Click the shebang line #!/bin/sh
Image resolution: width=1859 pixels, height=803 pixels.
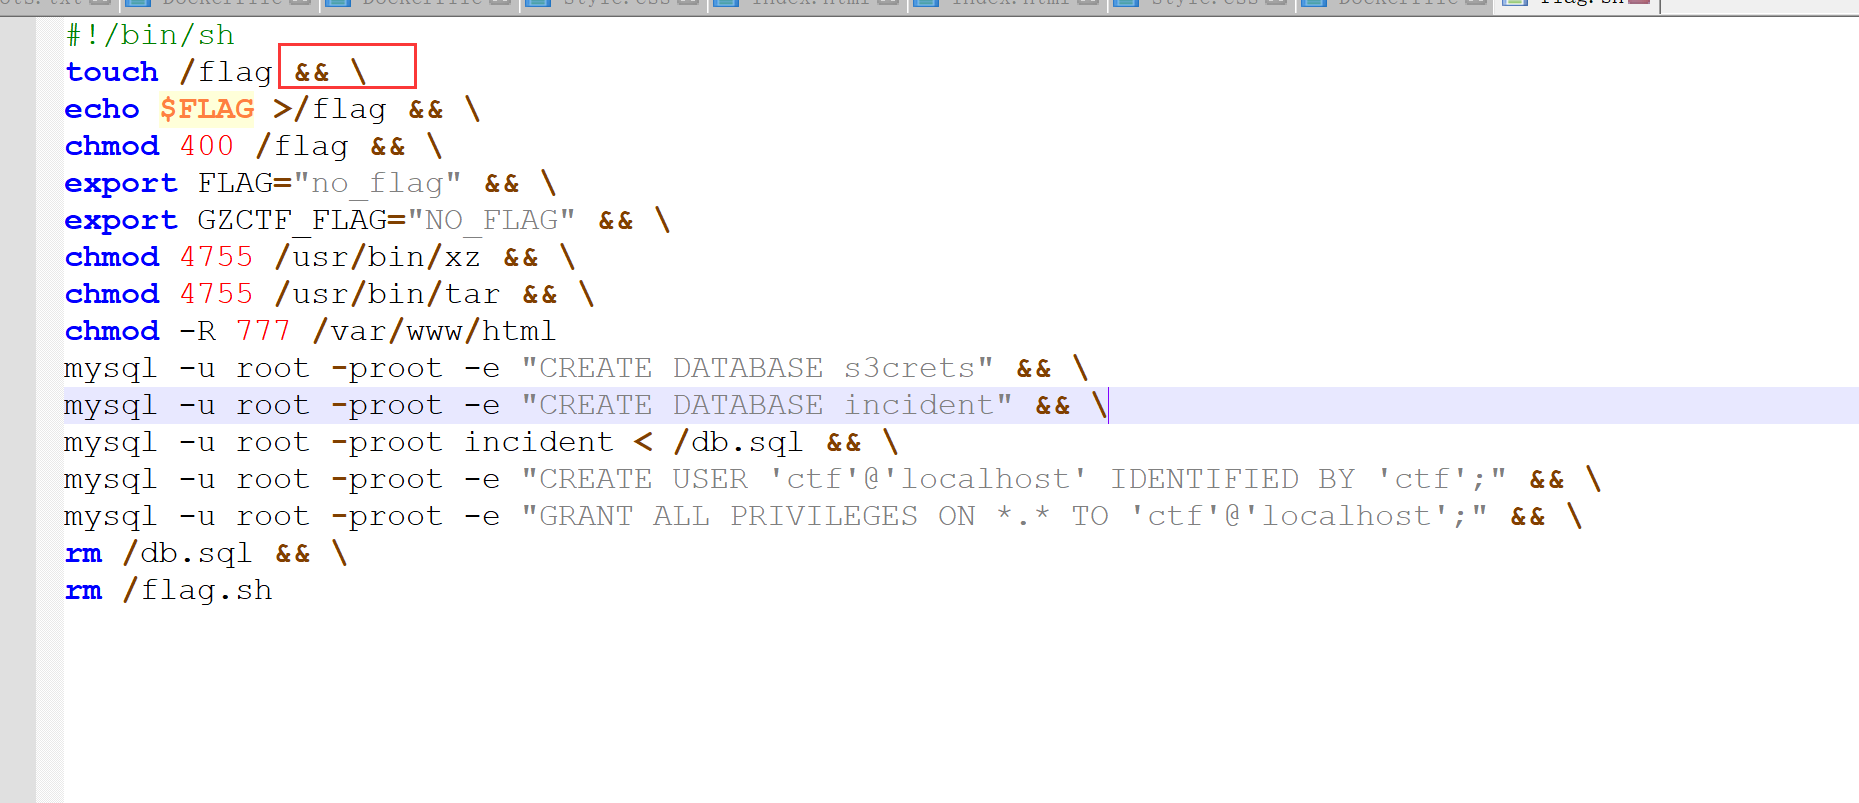pyautogui.click(x=150, y=35)
